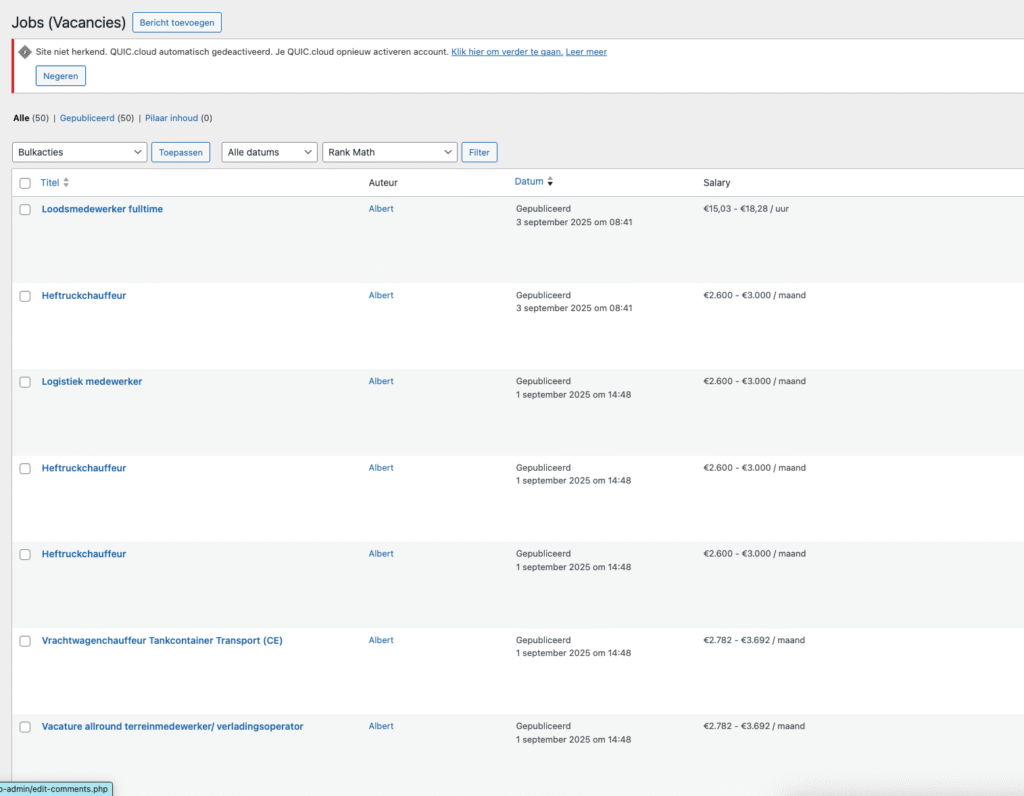This screenshot has width=1024, height=796.
Task: Open the Rank Math filter dropdown
Action: [x=390, y=152]
